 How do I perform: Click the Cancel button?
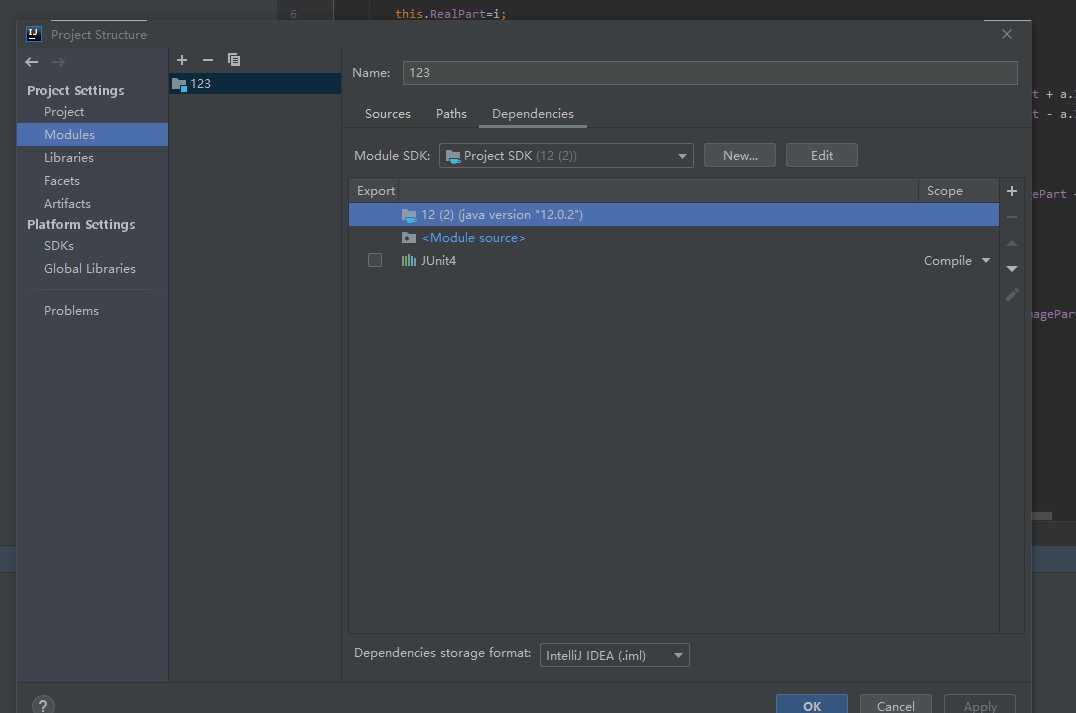896,705
